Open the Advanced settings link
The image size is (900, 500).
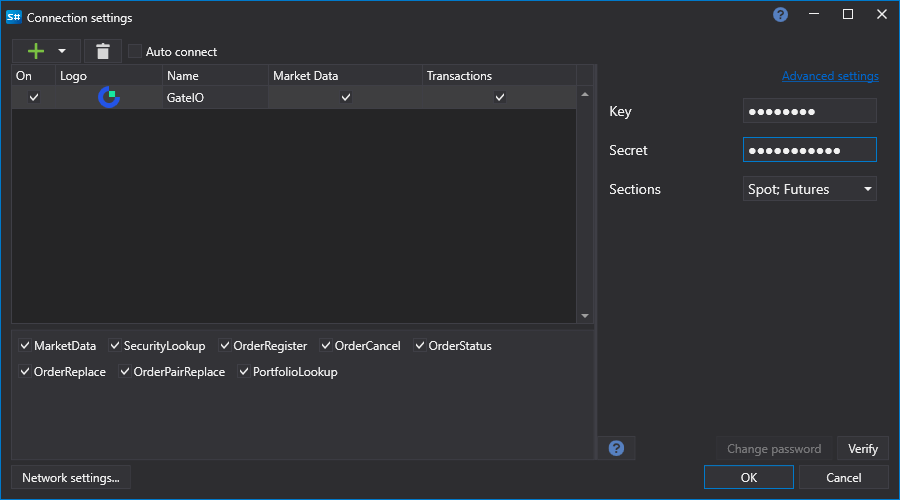pos(830,76)
